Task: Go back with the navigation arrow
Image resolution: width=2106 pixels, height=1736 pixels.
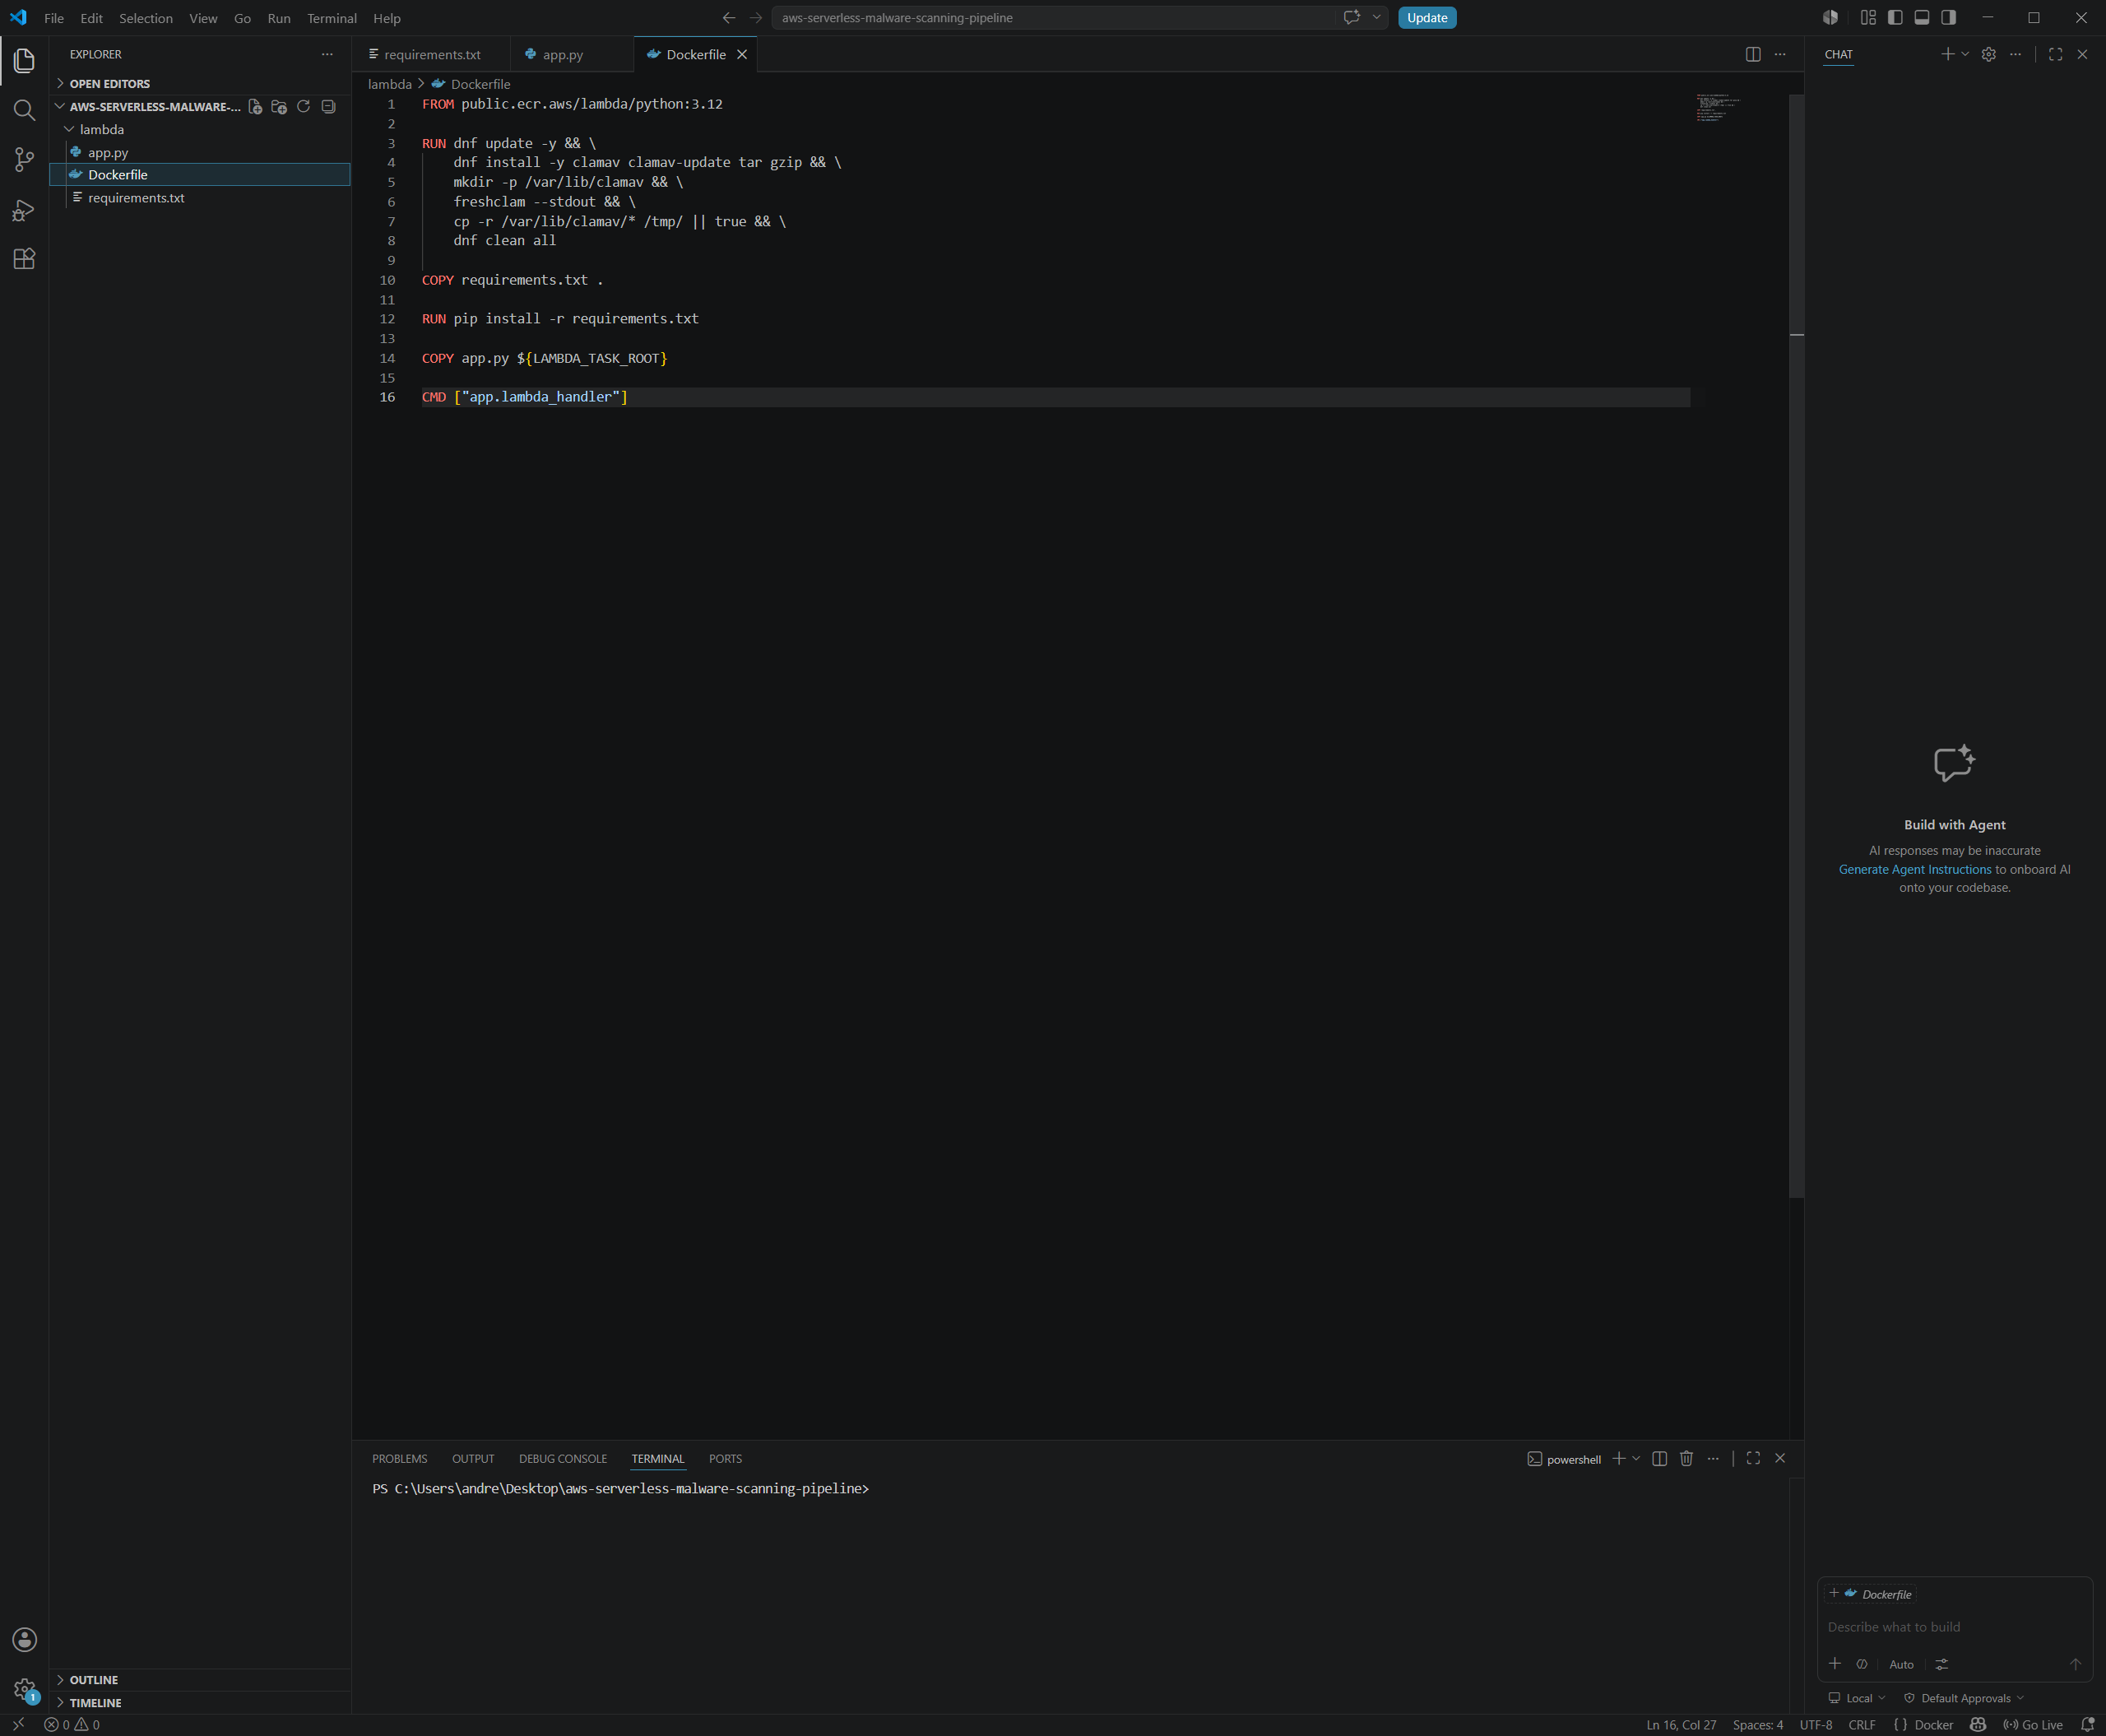Action: pyautogui.click(x=729, y=18)
